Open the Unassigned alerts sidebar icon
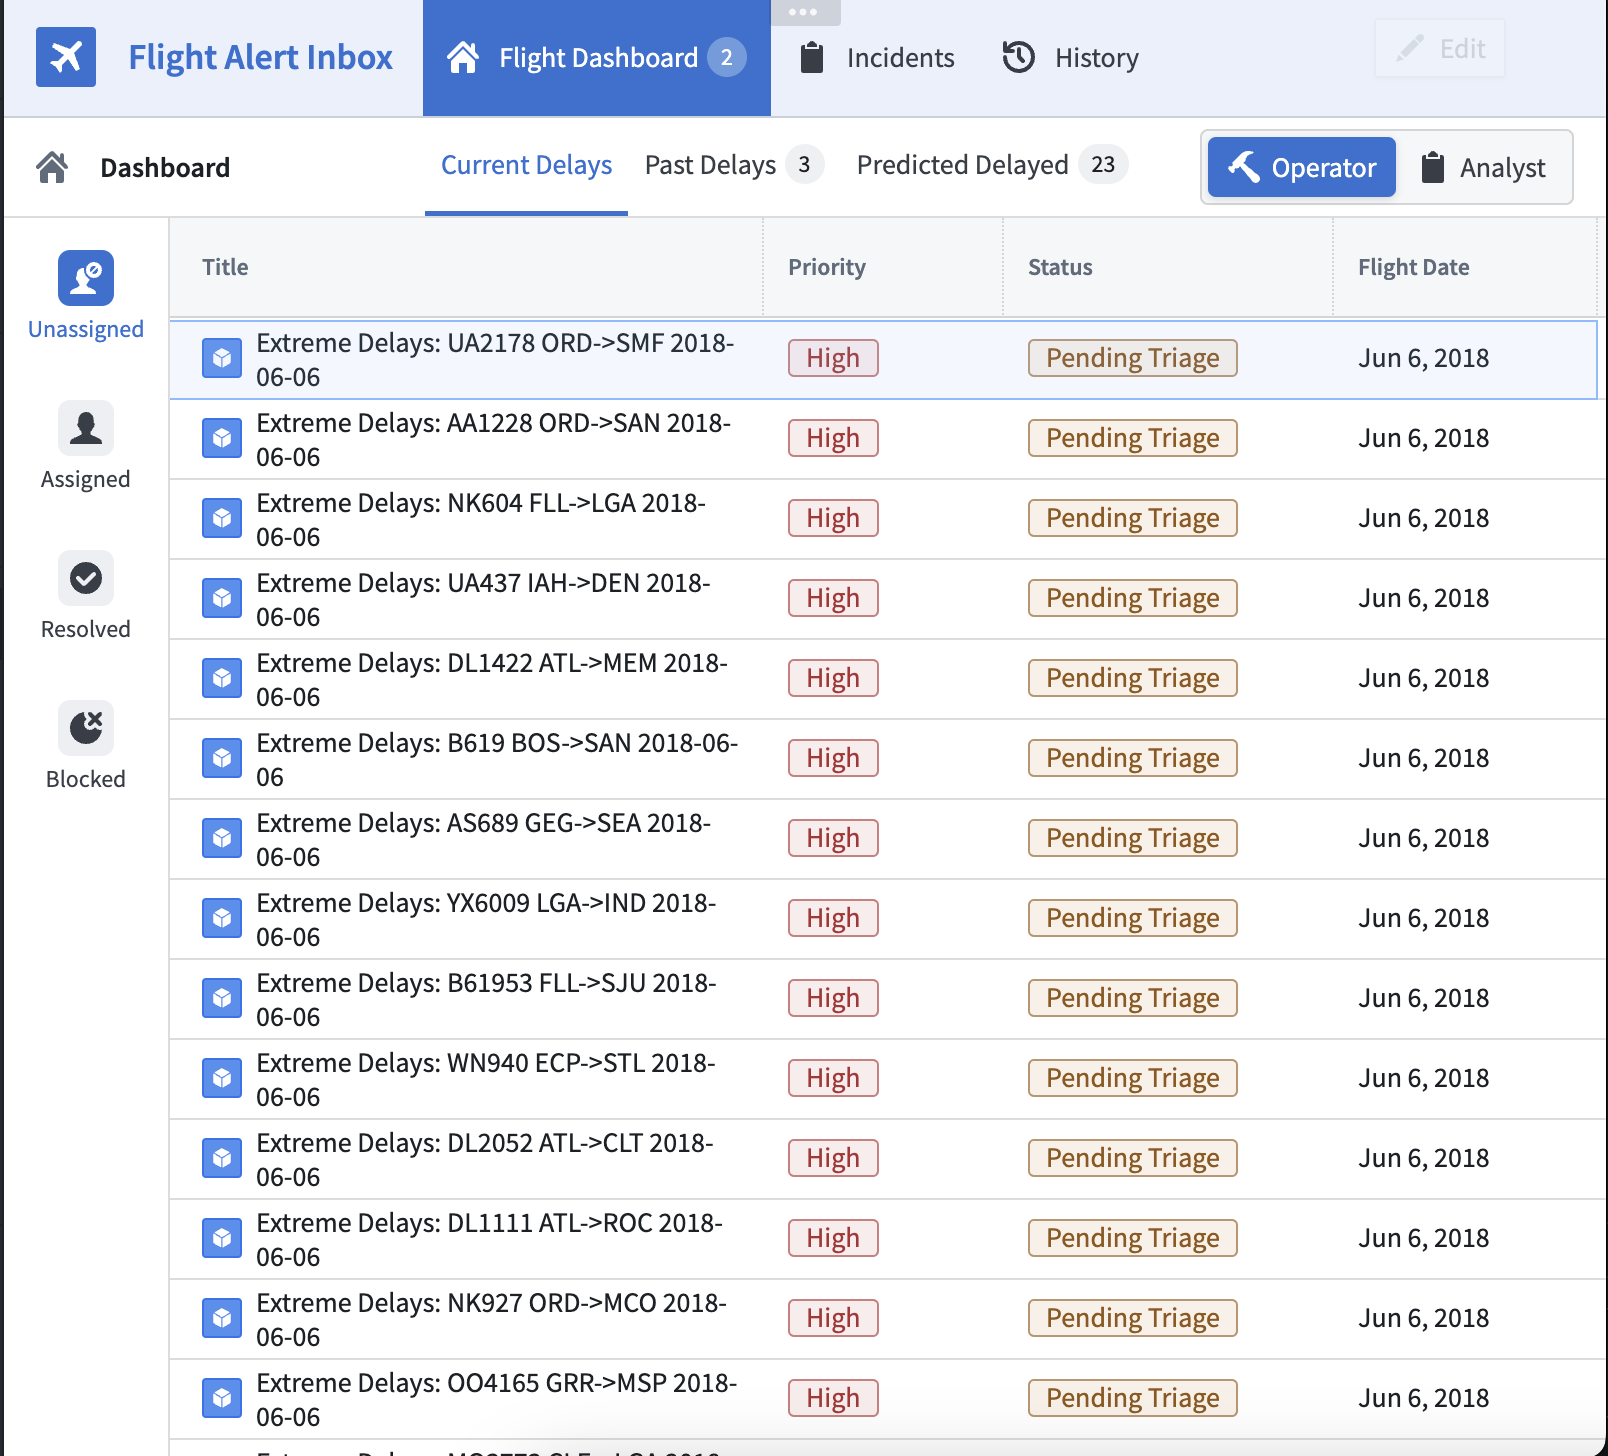Image resolution: width=1608 pixels, height=1456 pixels. 86,278
